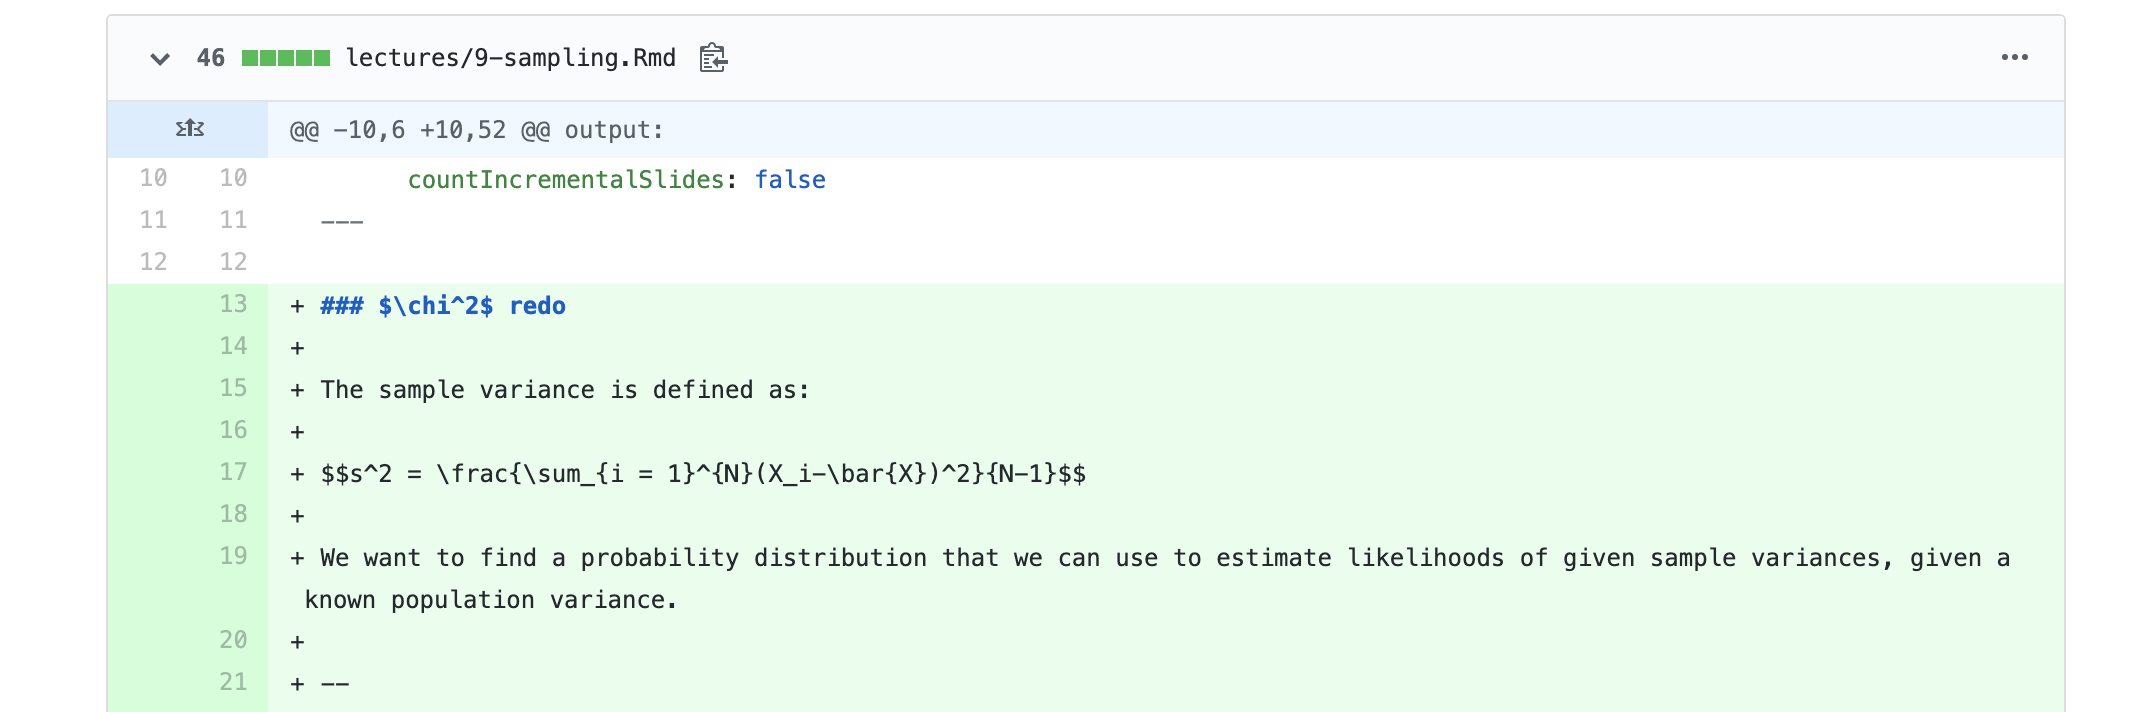The height and width of the screenshot is (712, 2154).
Task: Expand hidden lines above the hunk
Action: pyautogui.click(x=189, y=129)
